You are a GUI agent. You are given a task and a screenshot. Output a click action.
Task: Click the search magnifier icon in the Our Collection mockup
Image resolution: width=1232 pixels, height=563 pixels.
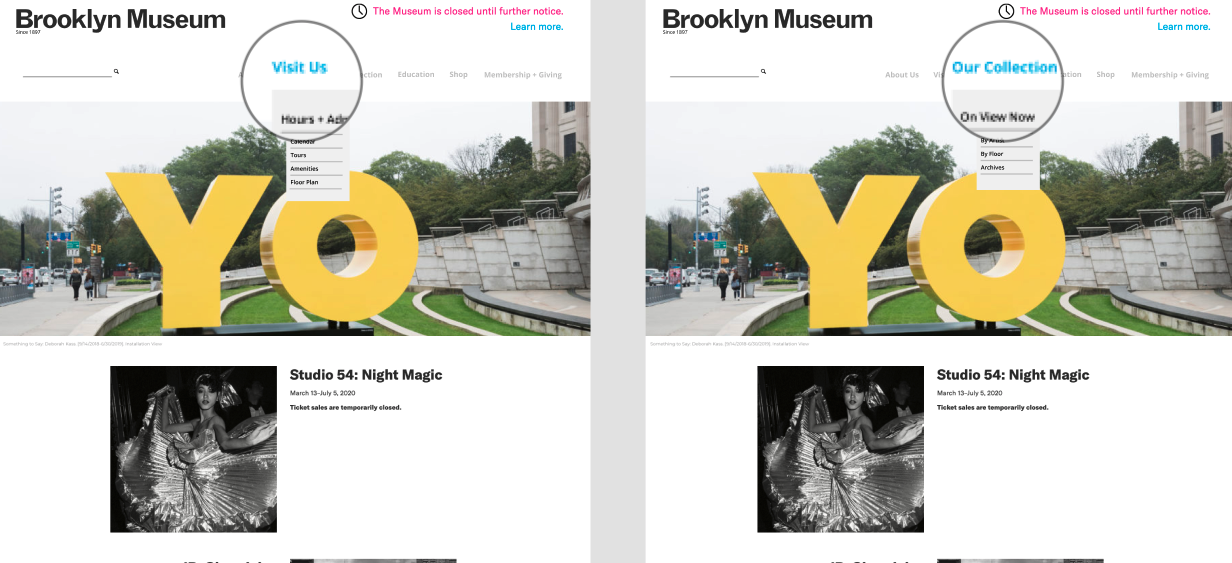763,72
